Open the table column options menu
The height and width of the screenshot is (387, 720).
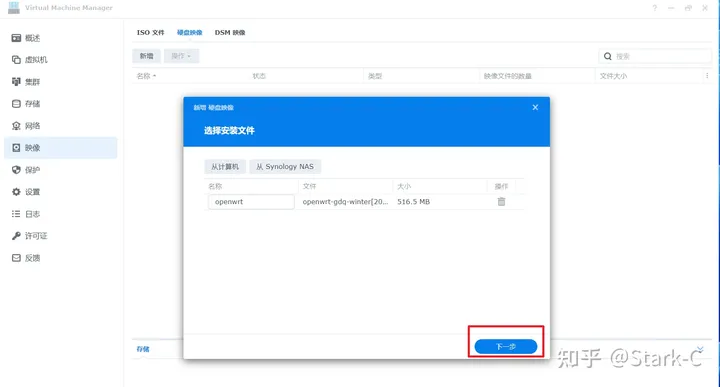point(707,76)
